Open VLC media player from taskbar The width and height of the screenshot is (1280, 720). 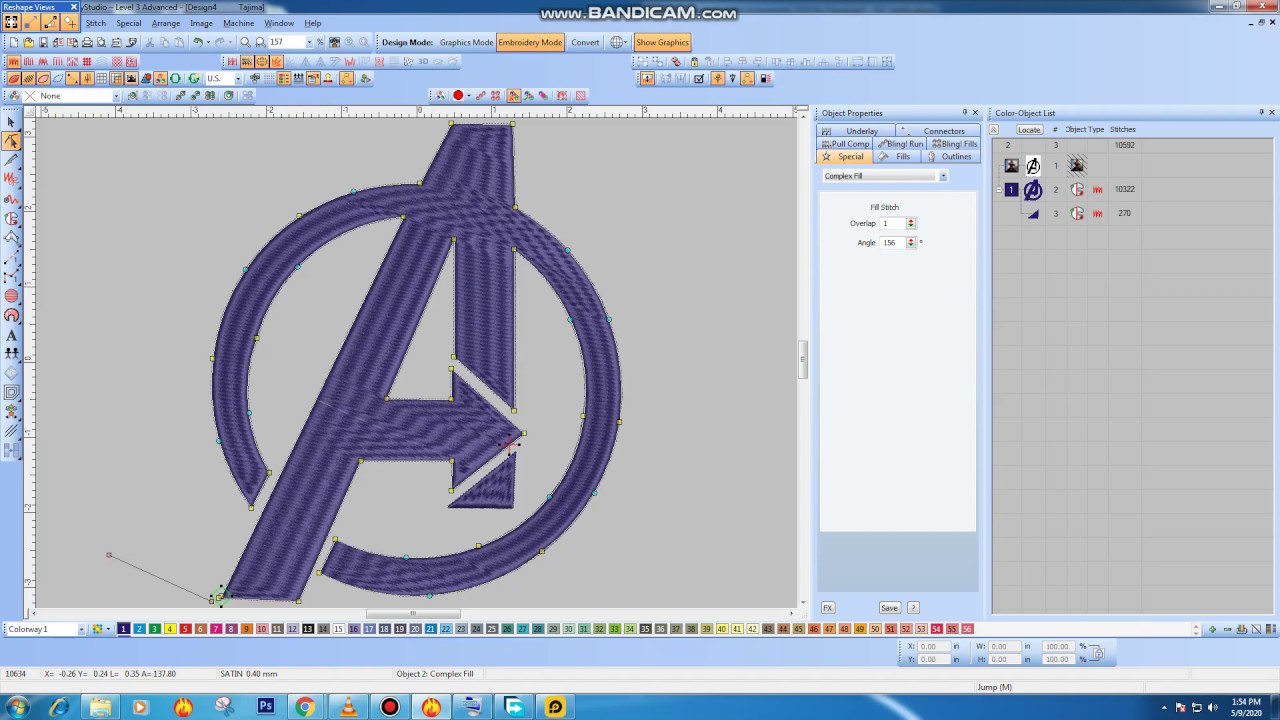[x=348, y=707]
